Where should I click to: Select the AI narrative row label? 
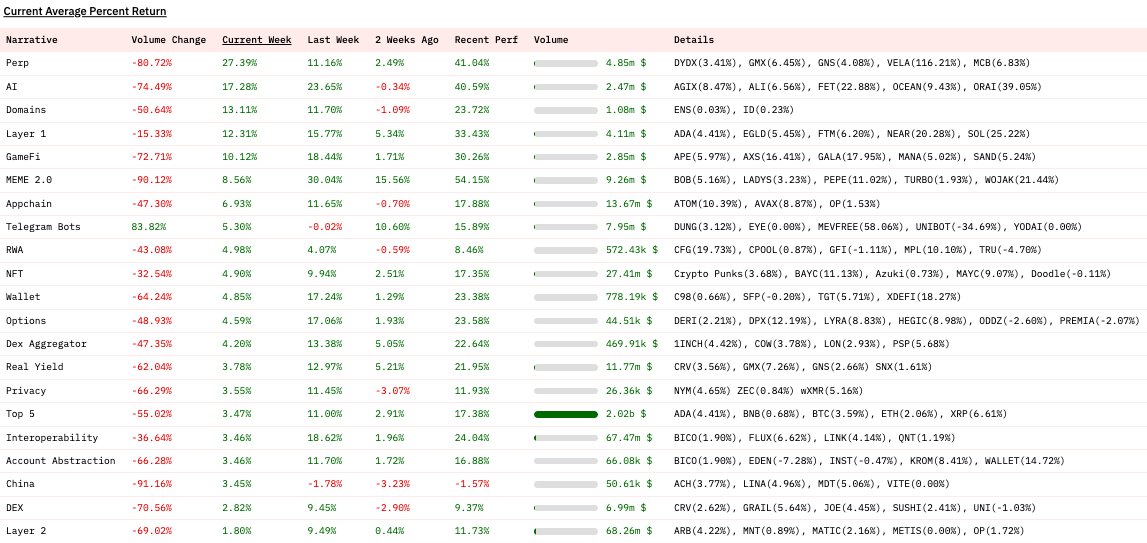12,86
